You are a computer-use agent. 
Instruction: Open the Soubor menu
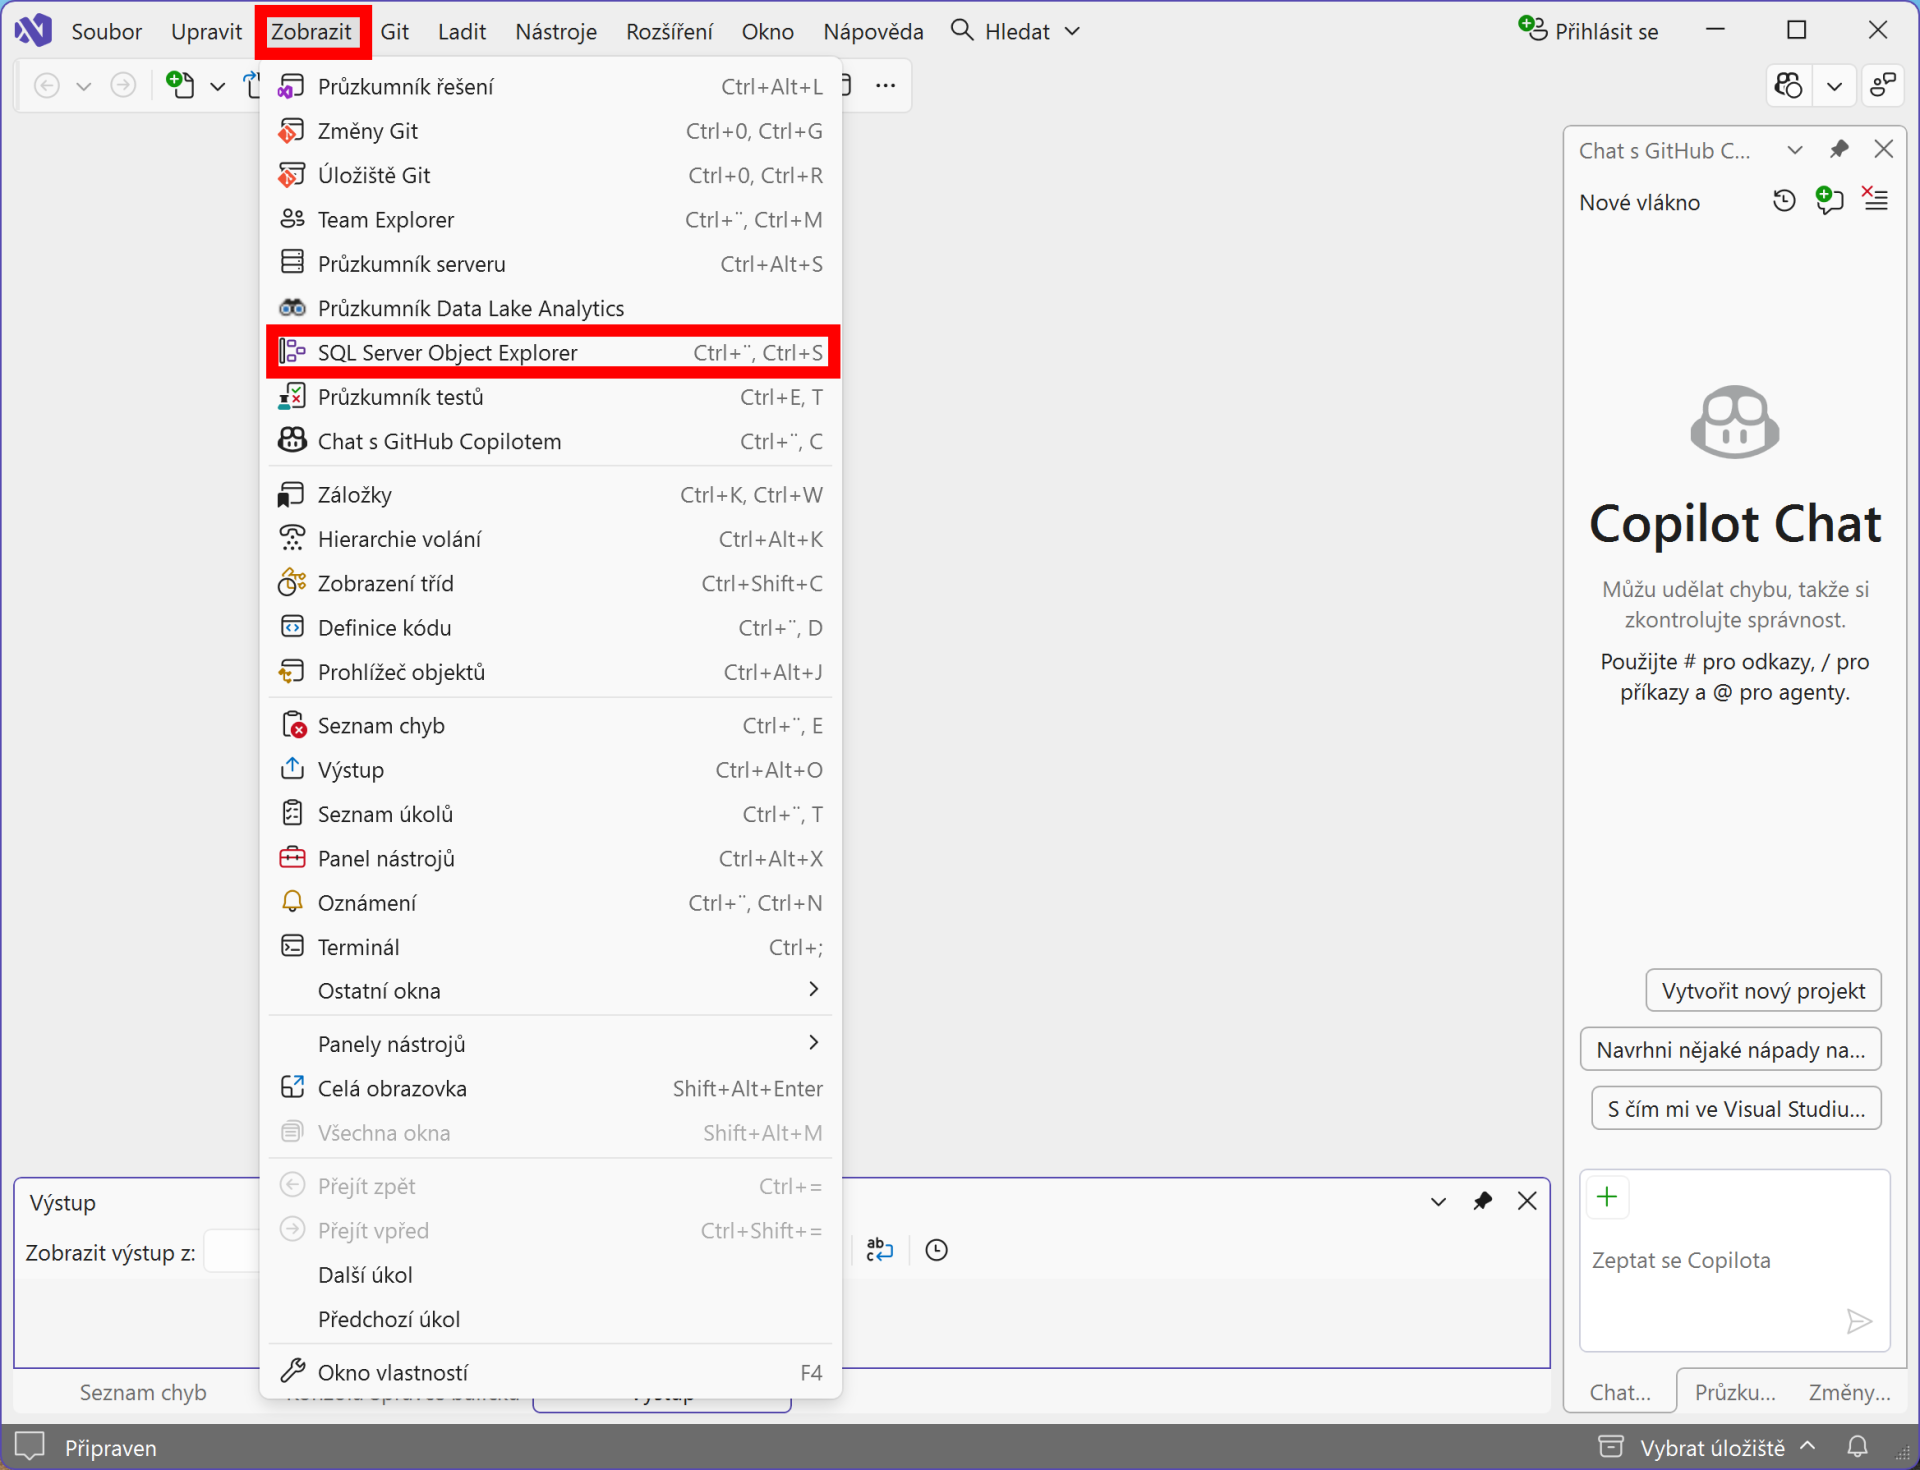pyautogui.click(x=106, y=31)
